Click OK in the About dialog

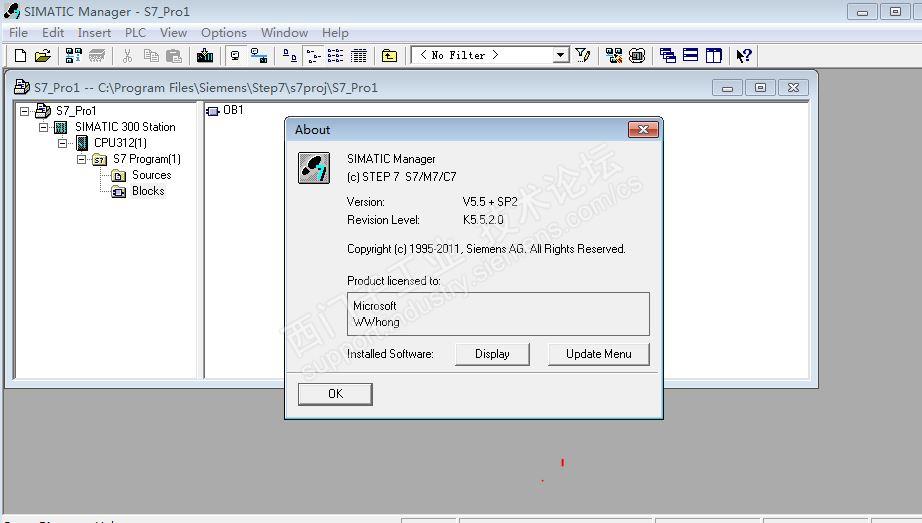[x=335, y=394]
